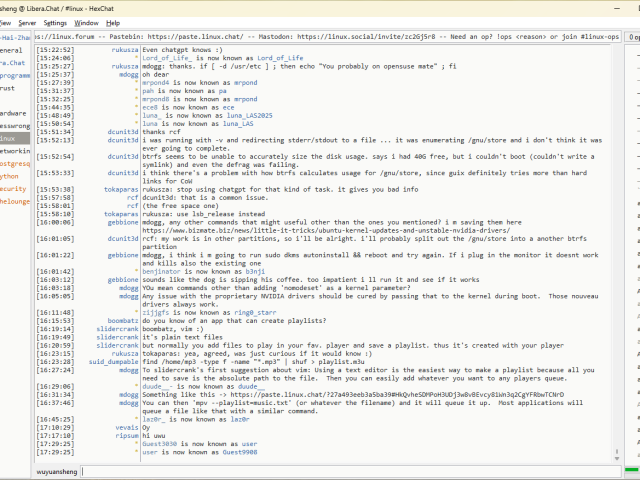
Task: Open the Settings menu
Action: [x=56, y=22]
